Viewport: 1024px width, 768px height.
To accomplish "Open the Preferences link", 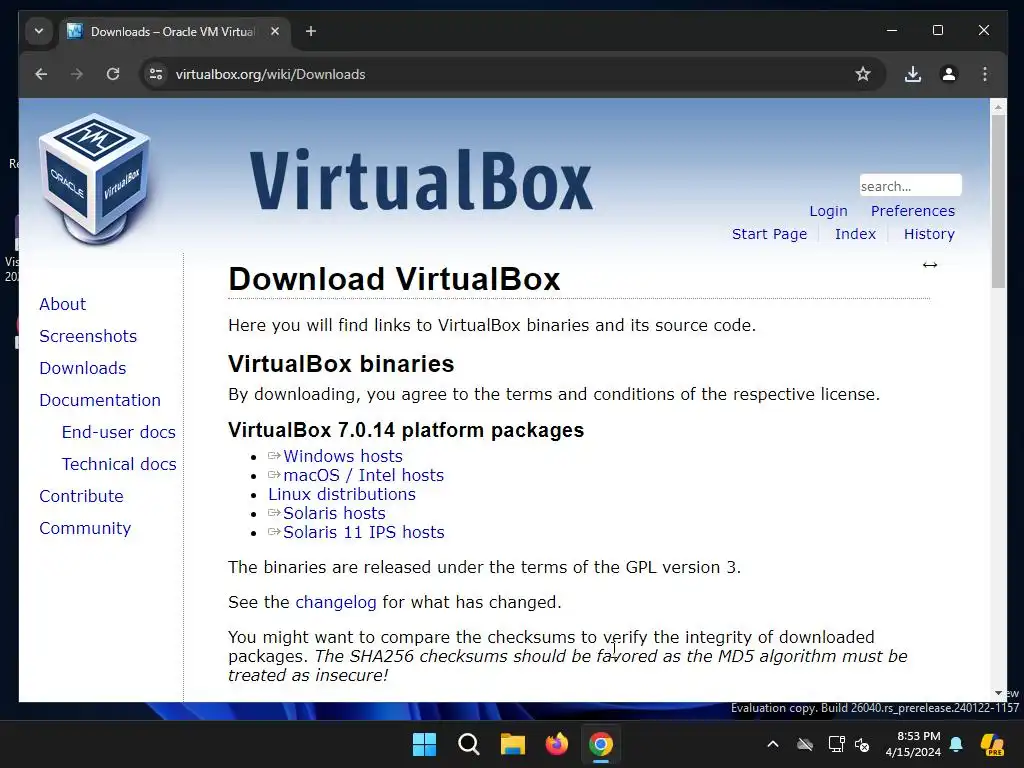I will [x=912, y=211].
